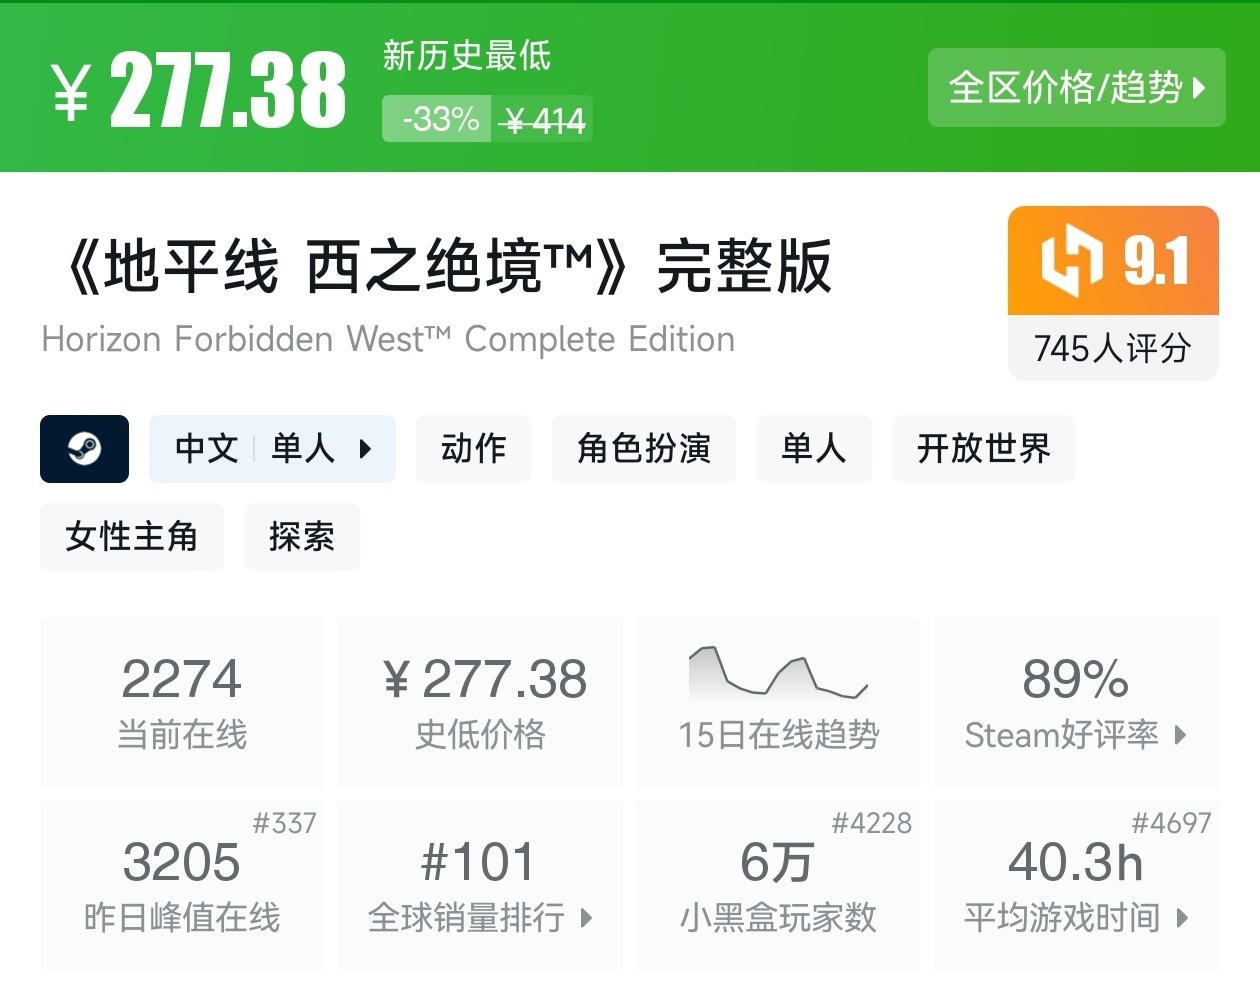Tap the 探索 tag

pos(301,537)
